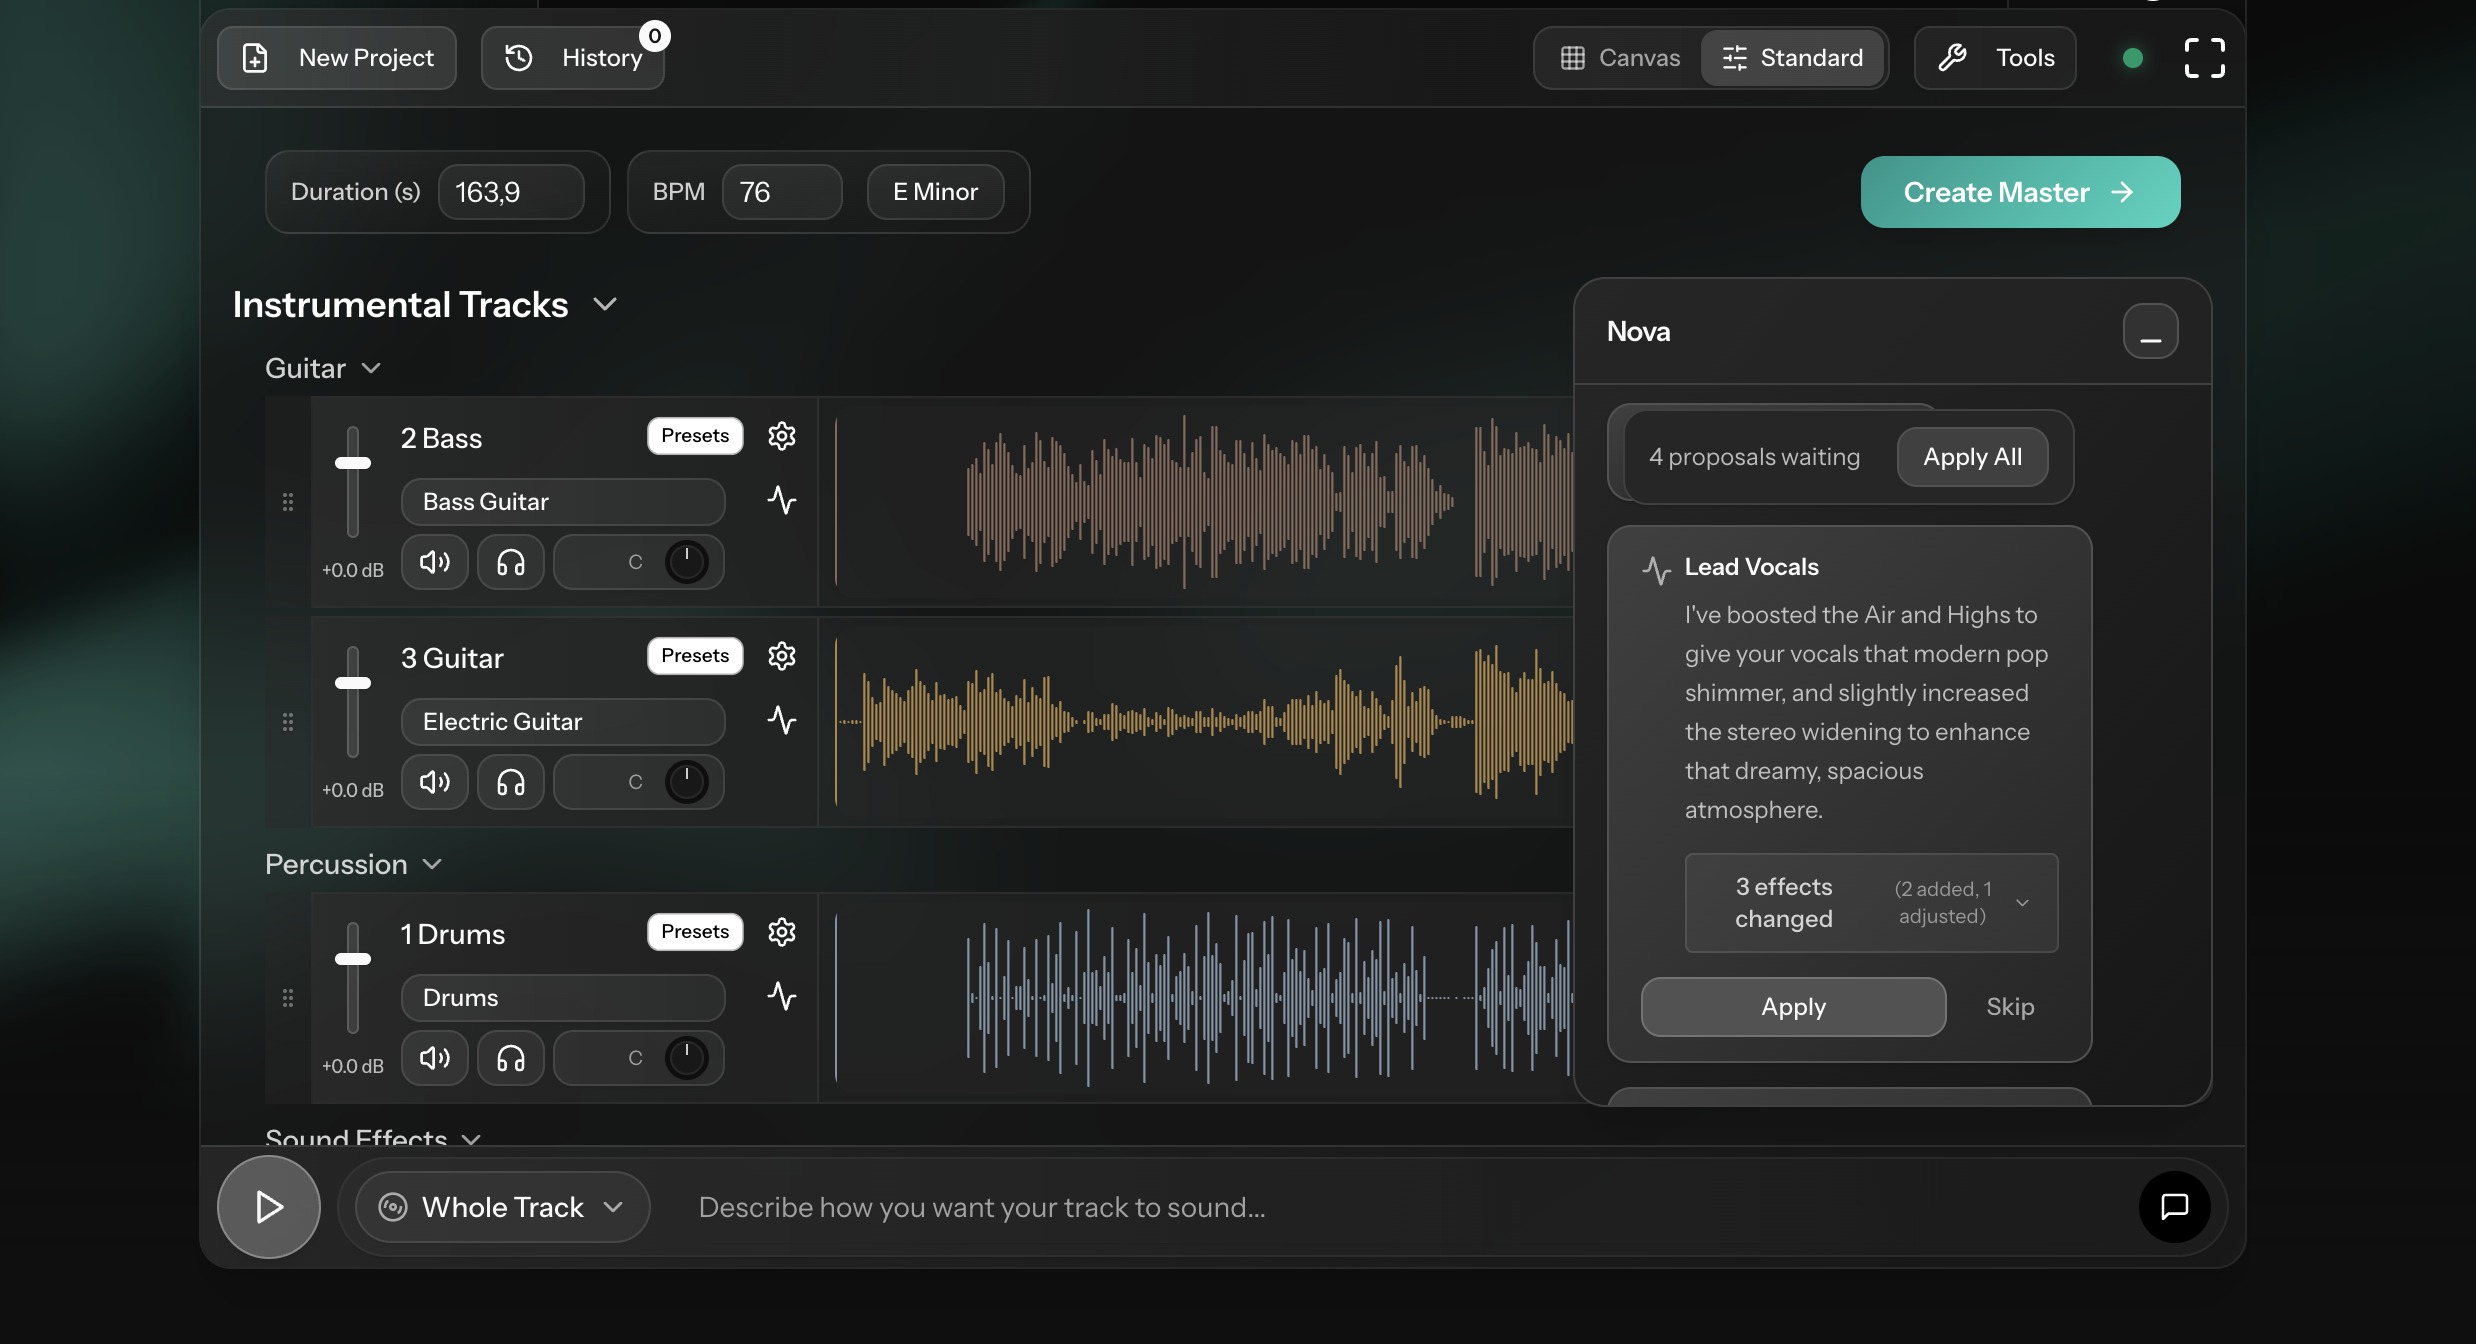Click the Lead Vocals waveform icon in Nova
Image resolution: width=2476 pixels, height=1344 pixels.
click(x=1657, y=570)
